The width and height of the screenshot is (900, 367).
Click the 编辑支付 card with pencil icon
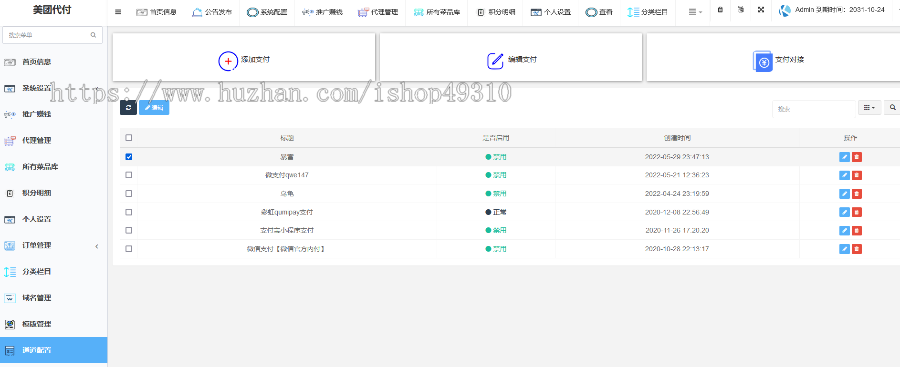[x=511, y=57]
